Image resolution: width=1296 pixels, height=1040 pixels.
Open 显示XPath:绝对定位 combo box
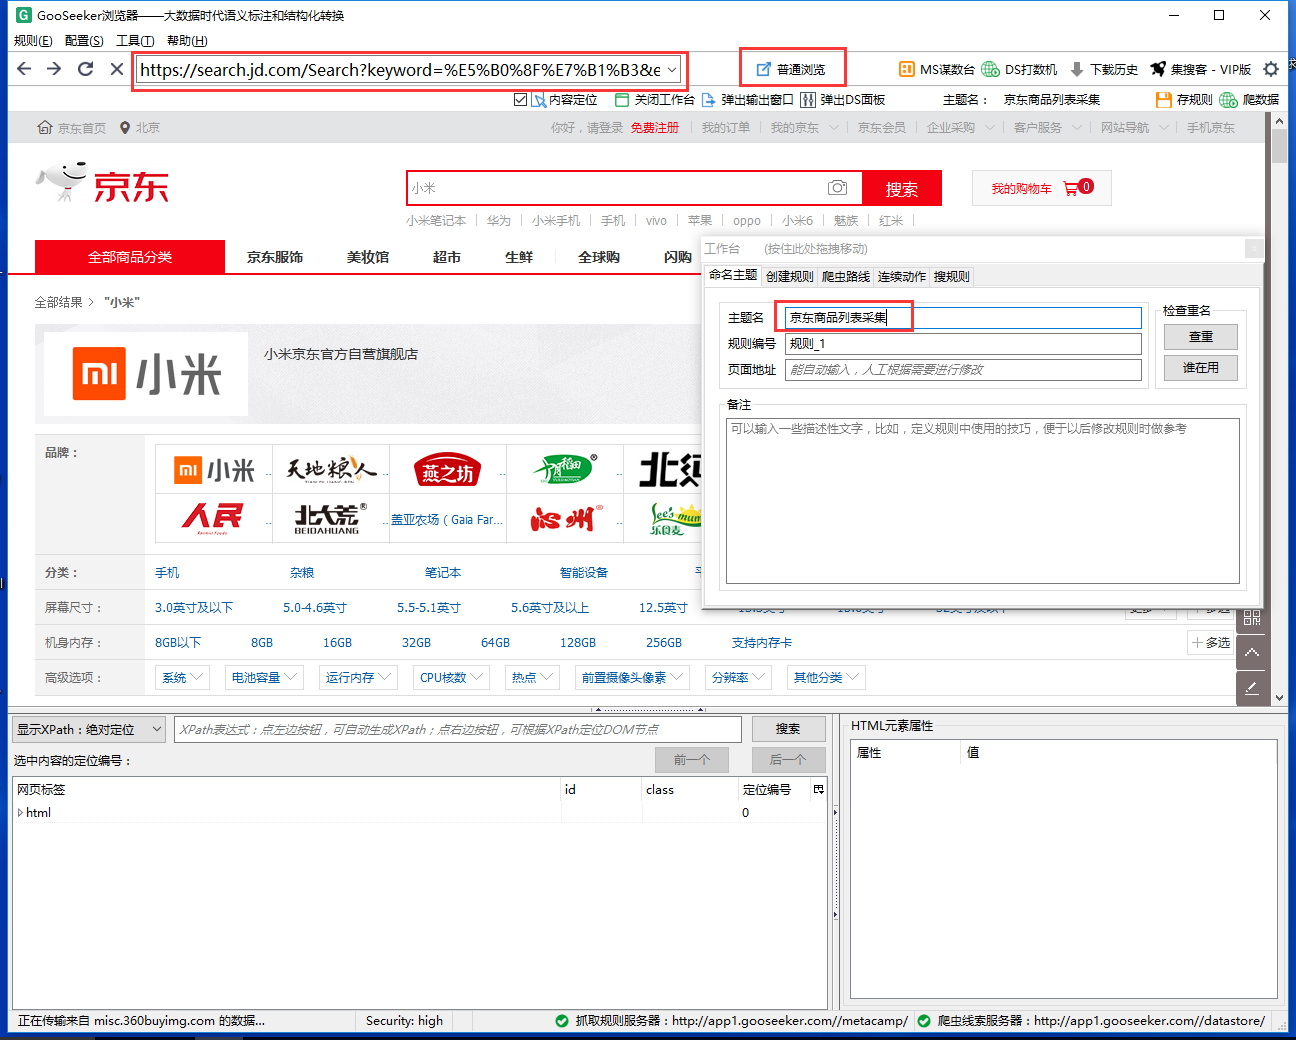pyautogui.click(x=89, y=729)
